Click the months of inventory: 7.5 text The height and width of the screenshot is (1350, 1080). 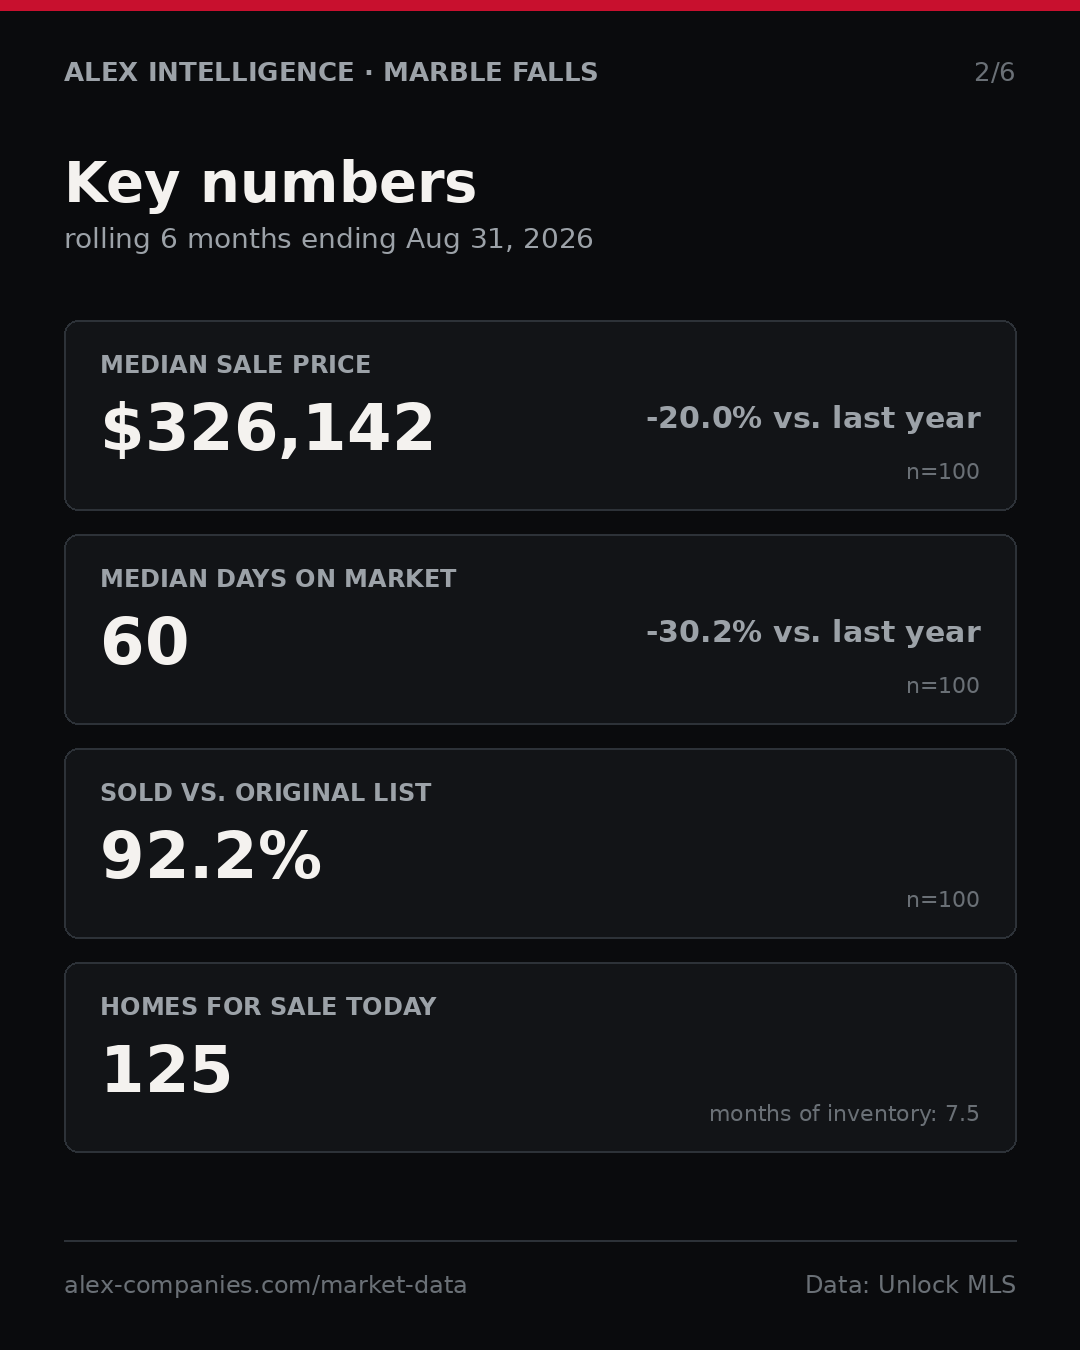tap(844, 1114)
